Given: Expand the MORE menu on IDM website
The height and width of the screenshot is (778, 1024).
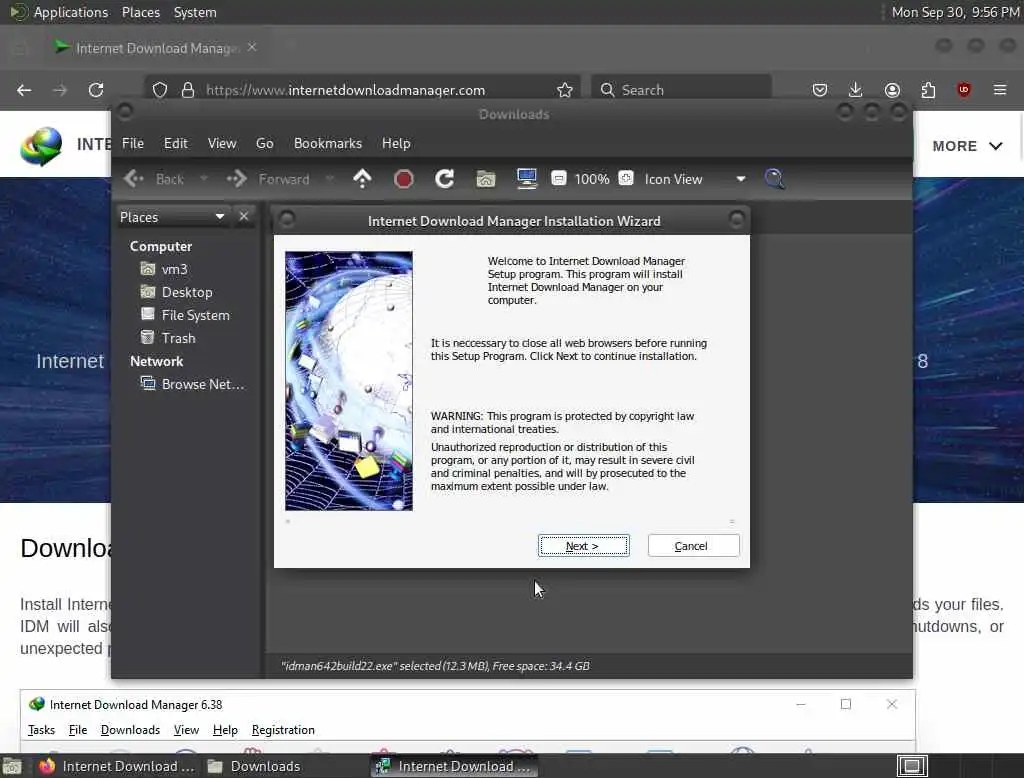Looking at the screenshot, I should 967,146.
